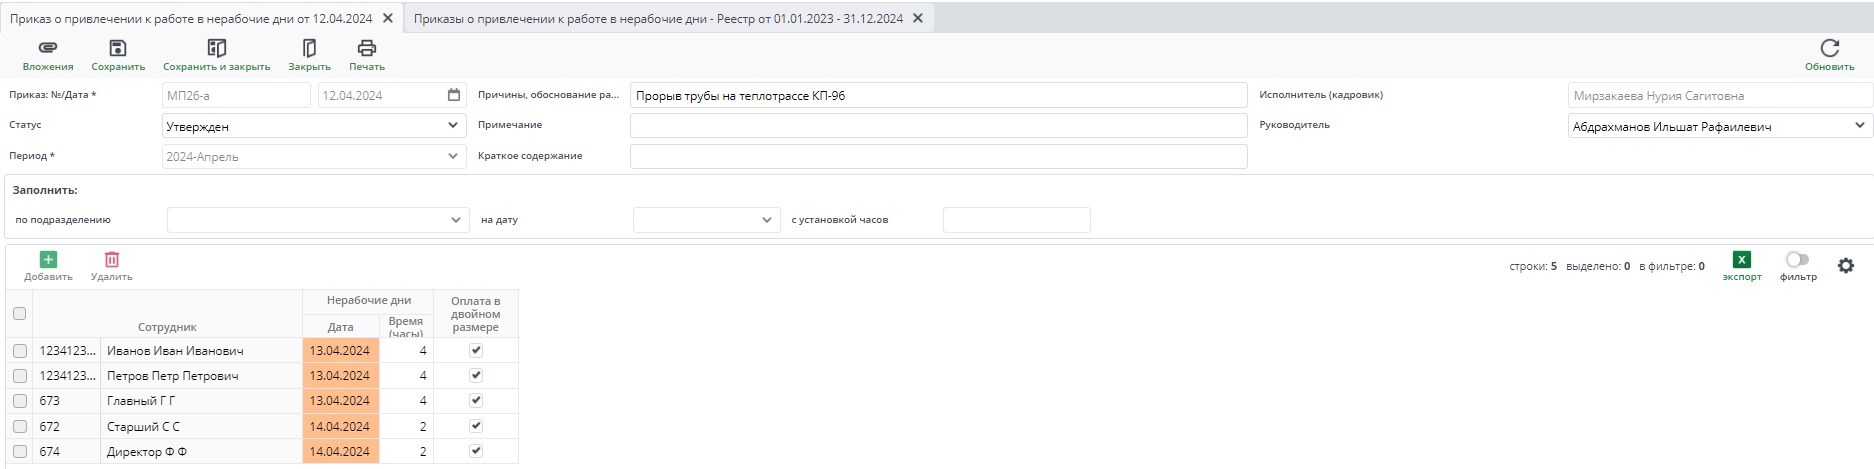
Task: Tick the select-all checkbox in table header
Action: pyautogui.click(x=19, y=314)
